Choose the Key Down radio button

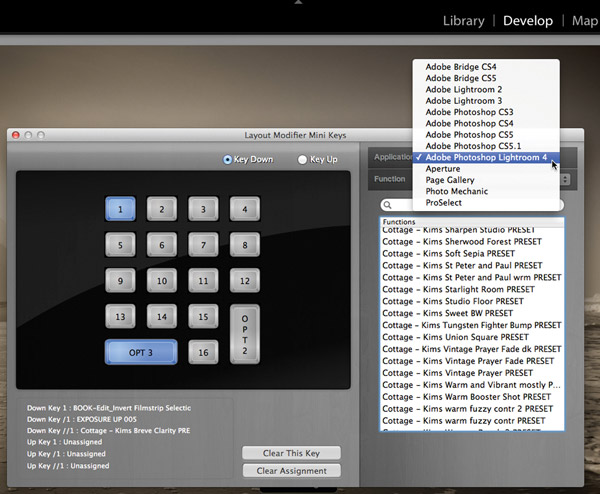[x=227, y=159]
